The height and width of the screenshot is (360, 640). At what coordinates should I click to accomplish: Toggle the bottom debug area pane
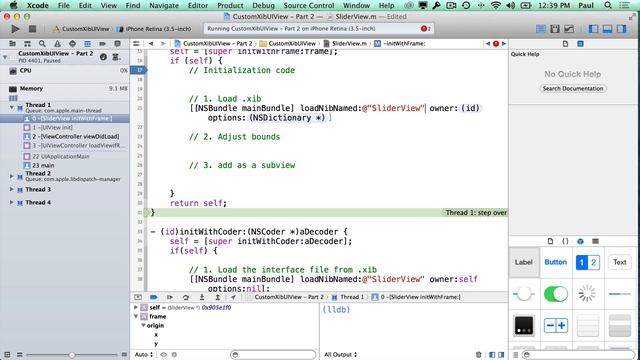[x=607, y=29]
